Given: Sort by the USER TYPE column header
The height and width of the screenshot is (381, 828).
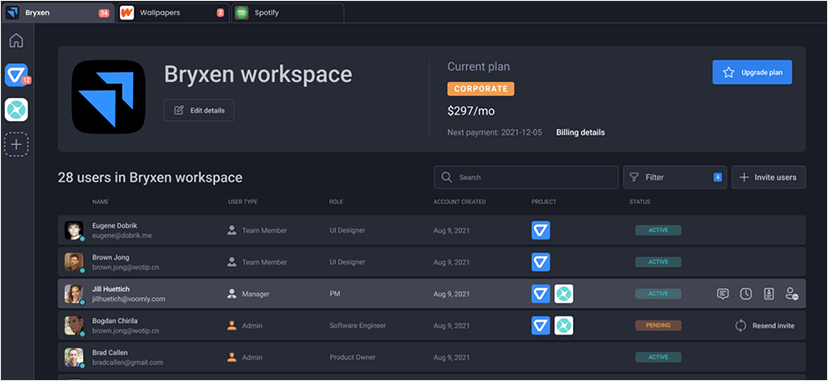Looking at the screenshot, I should pyautogui.click(x=243, y=202).
